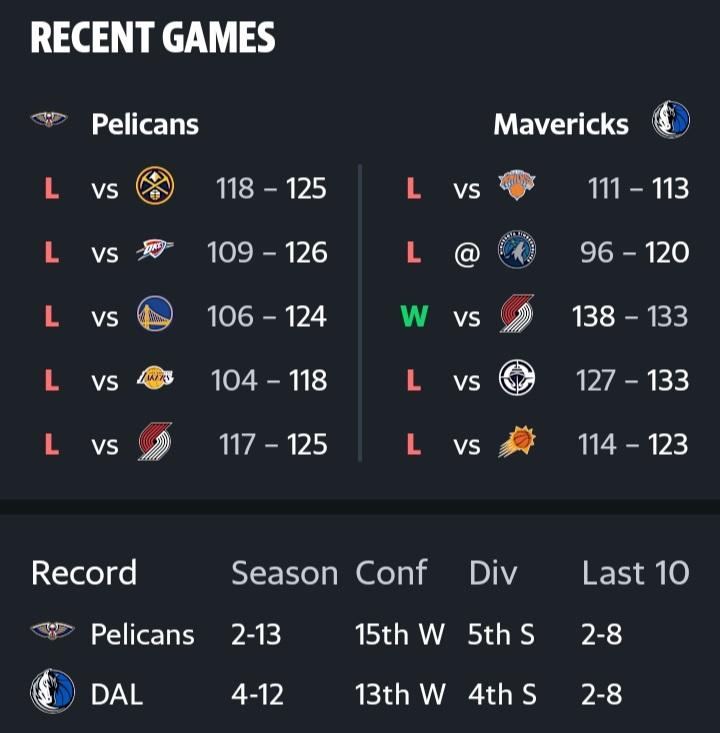Select the Oklahoma City Thunder logo
Screen dimensions: 720x733
pyautogui.click(x=155, y=252)
